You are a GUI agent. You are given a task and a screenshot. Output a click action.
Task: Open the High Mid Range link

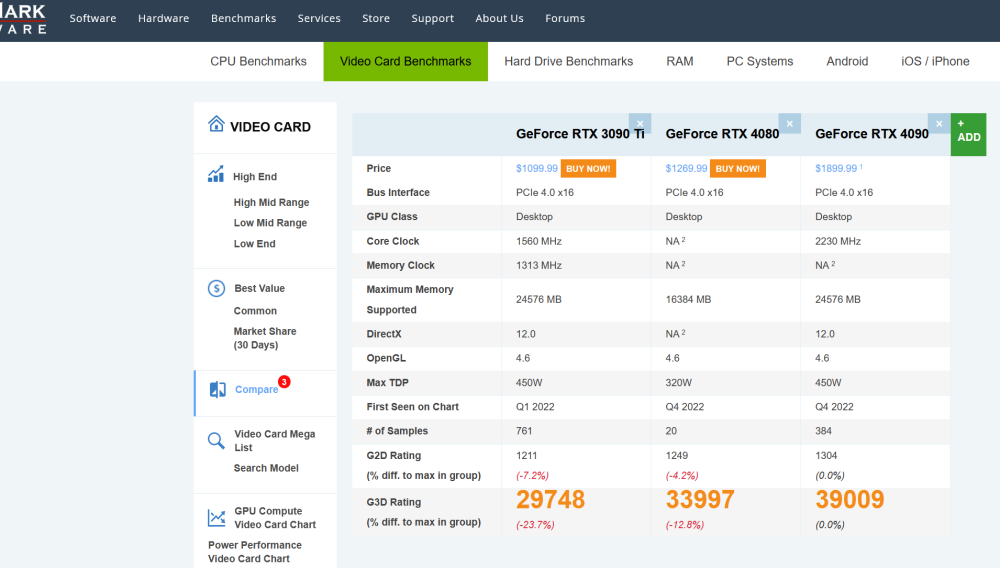(271, 202)
